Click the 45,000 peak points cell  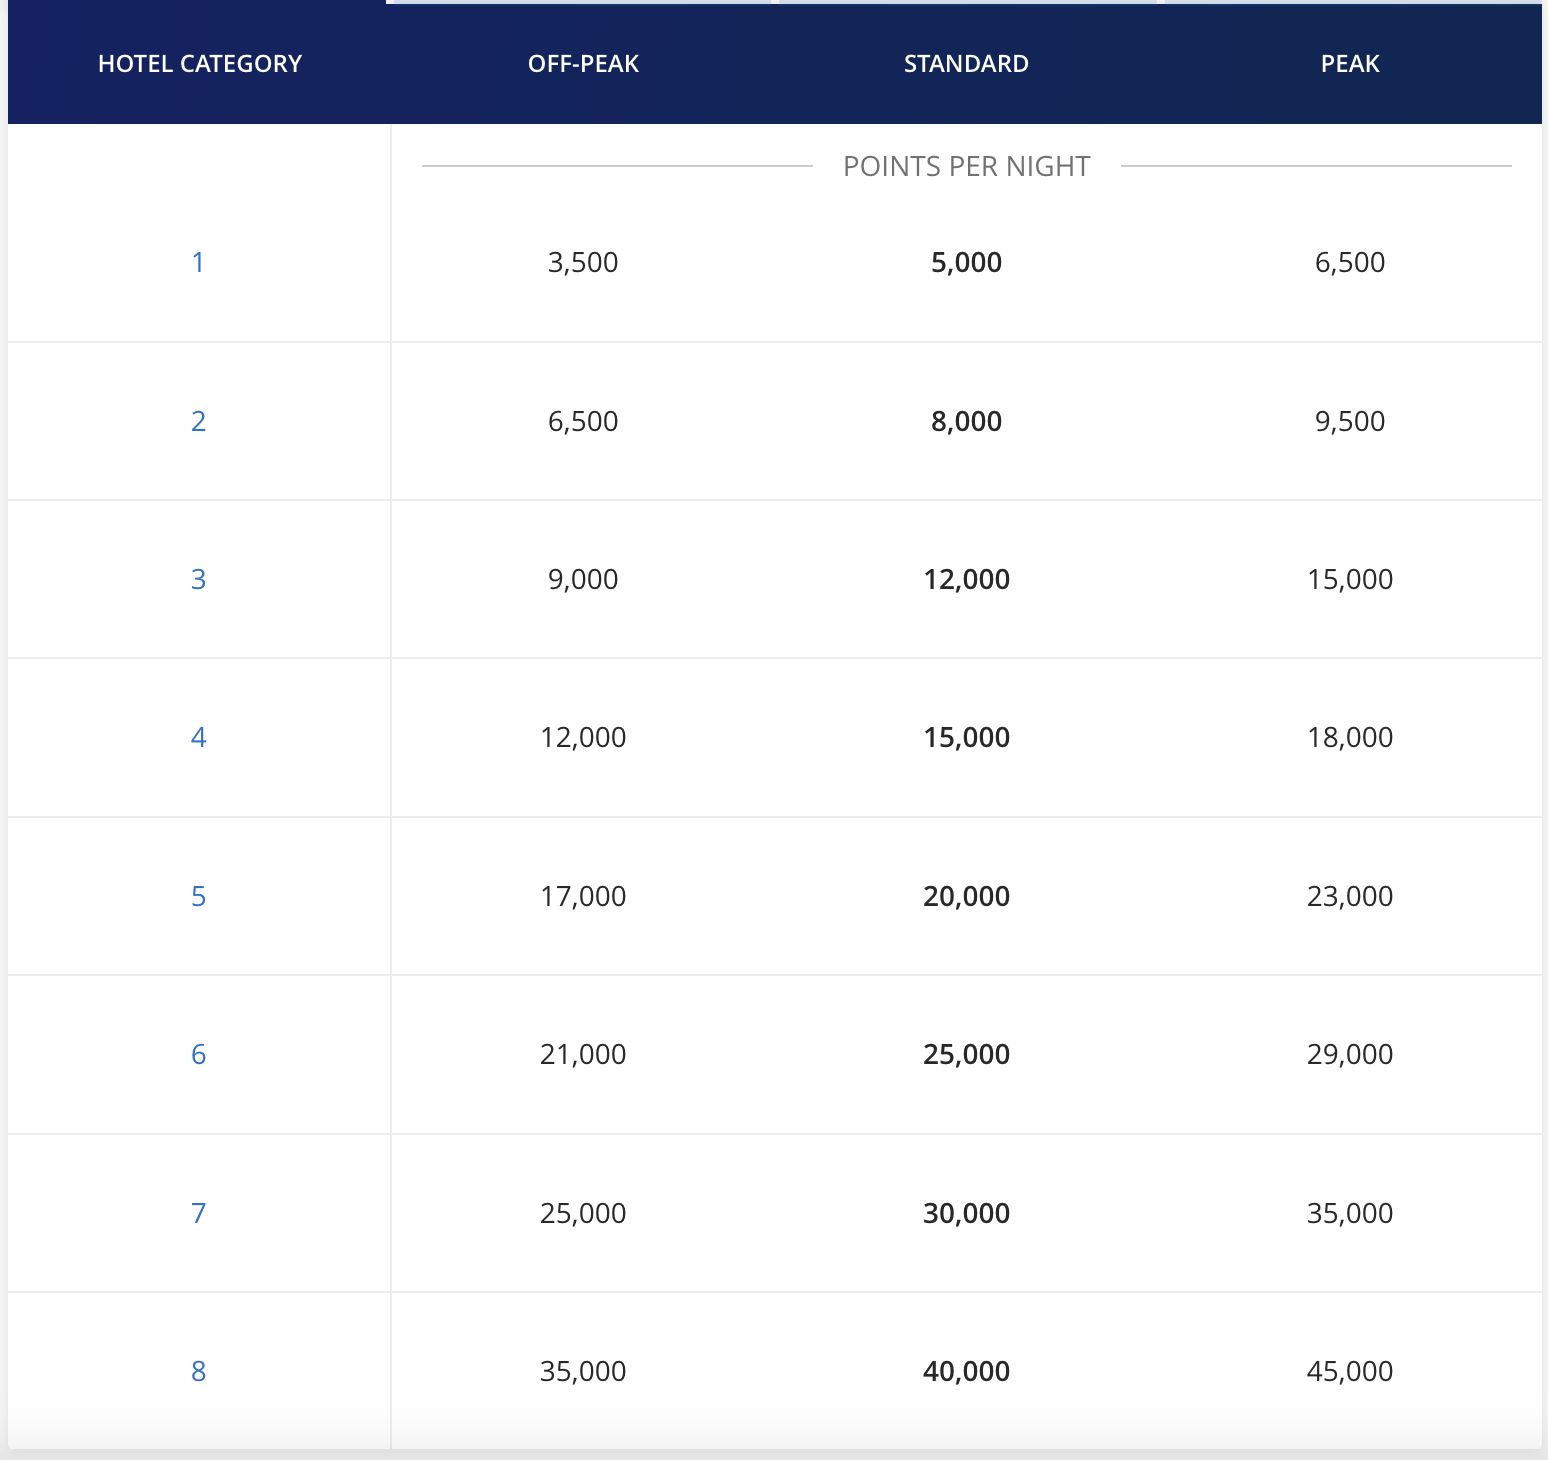[x=1350, y=1371]
